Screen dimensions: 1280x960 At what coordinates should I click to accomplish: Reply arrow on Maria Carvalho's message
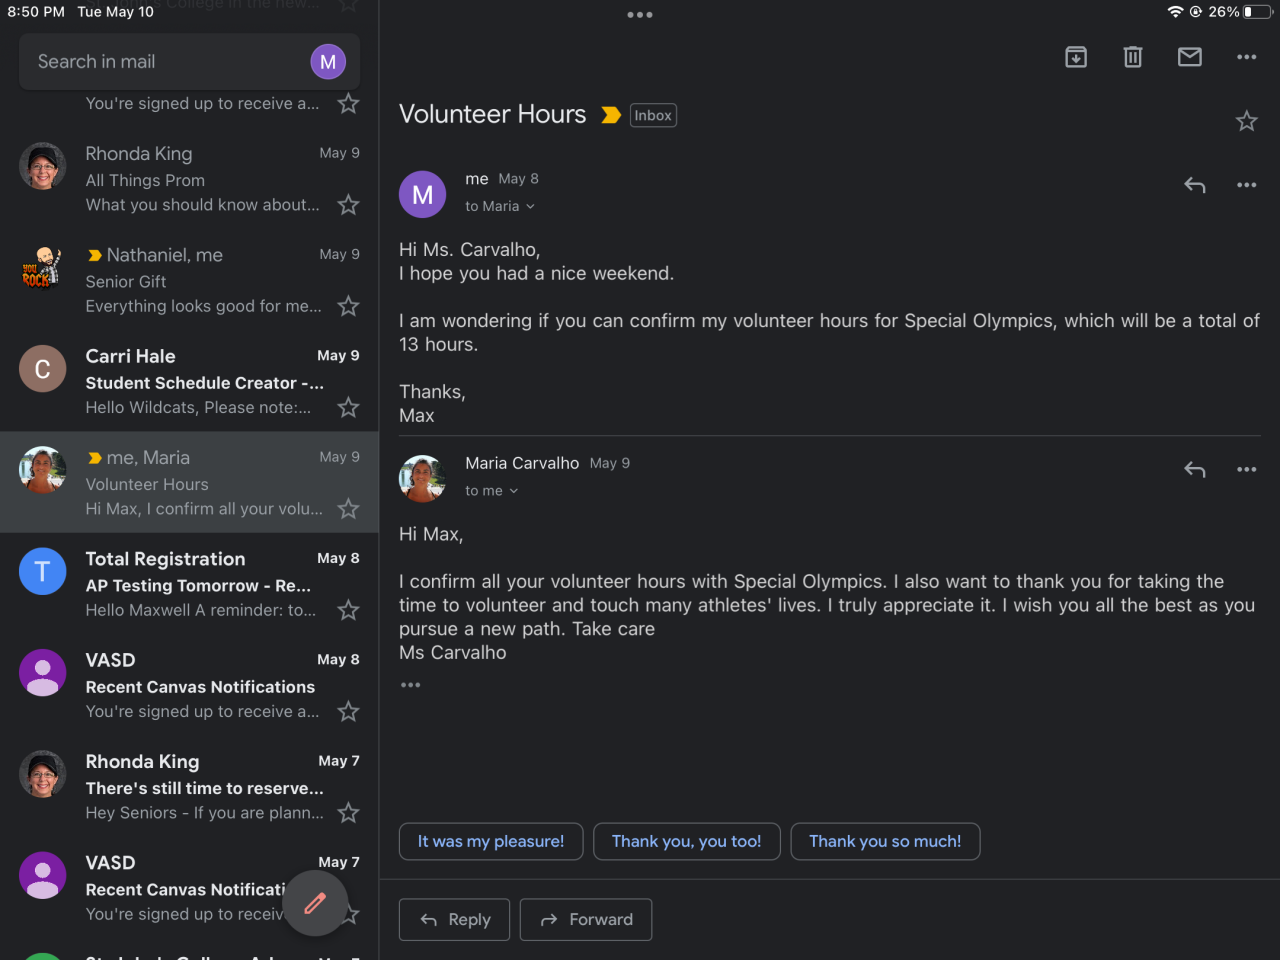[1195, 469]
